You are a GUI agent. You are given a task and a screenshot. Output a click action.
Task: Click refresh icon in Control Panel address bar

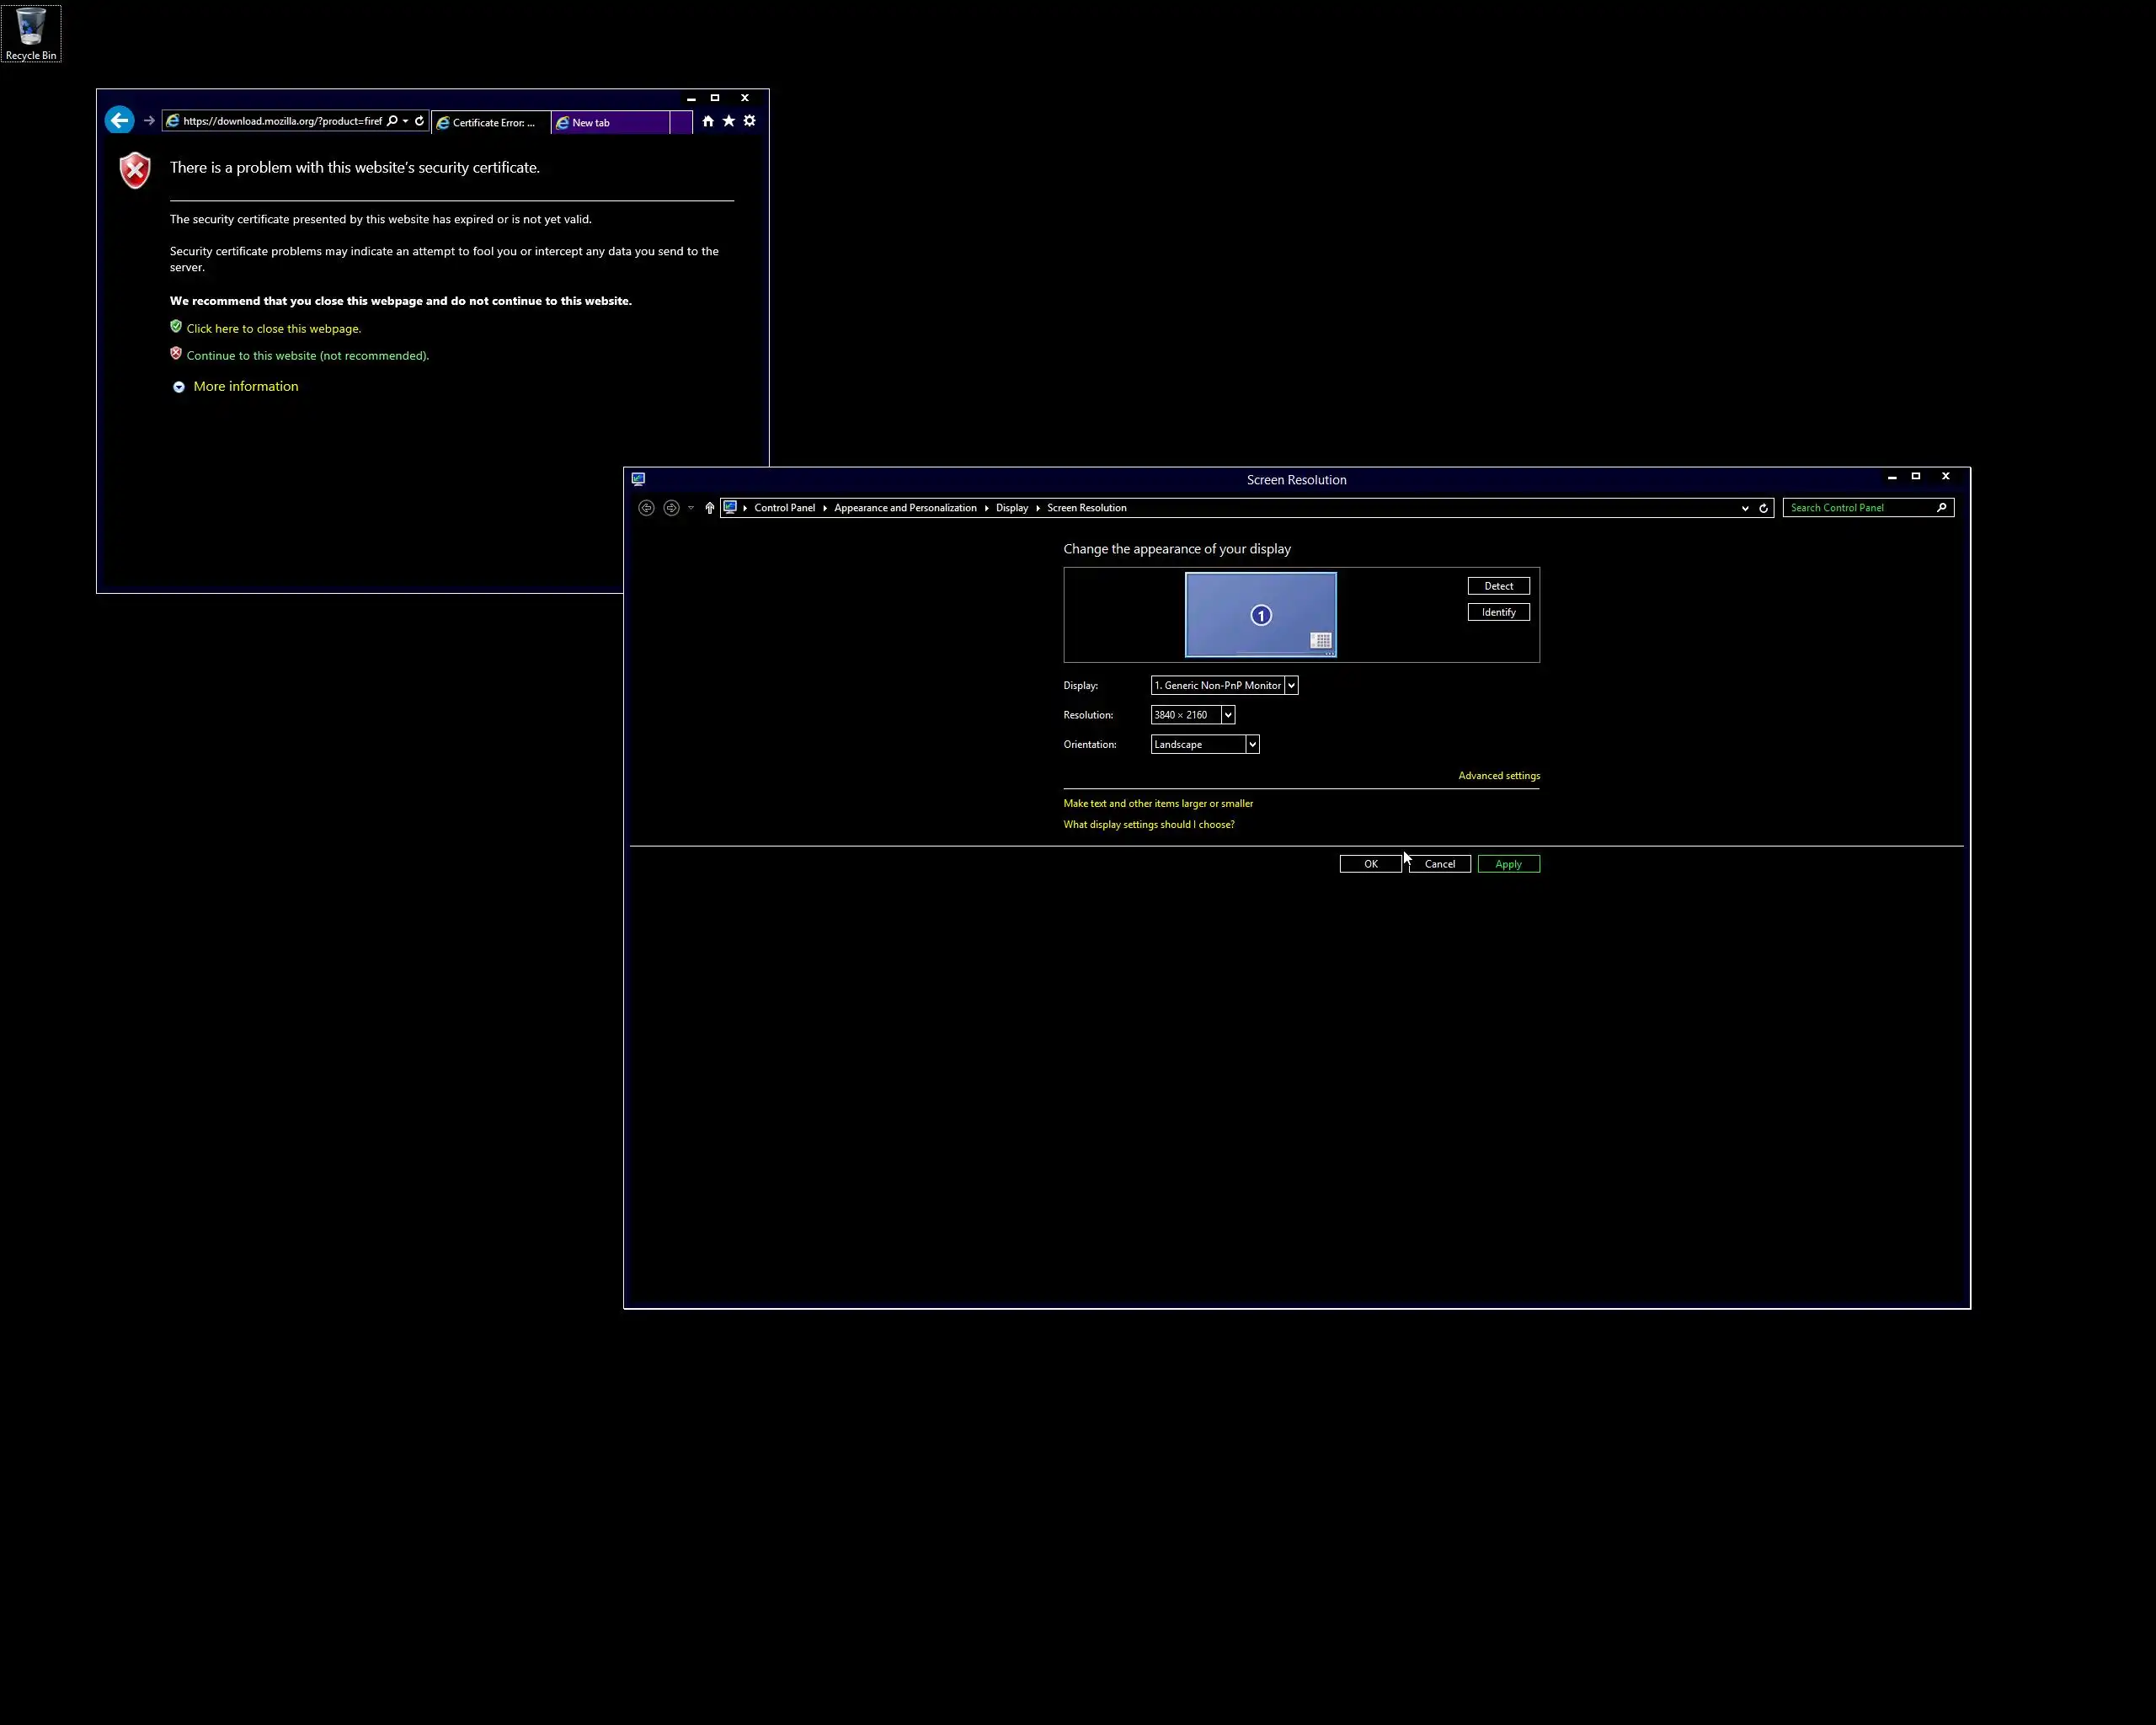click(x=1764, y=508)
